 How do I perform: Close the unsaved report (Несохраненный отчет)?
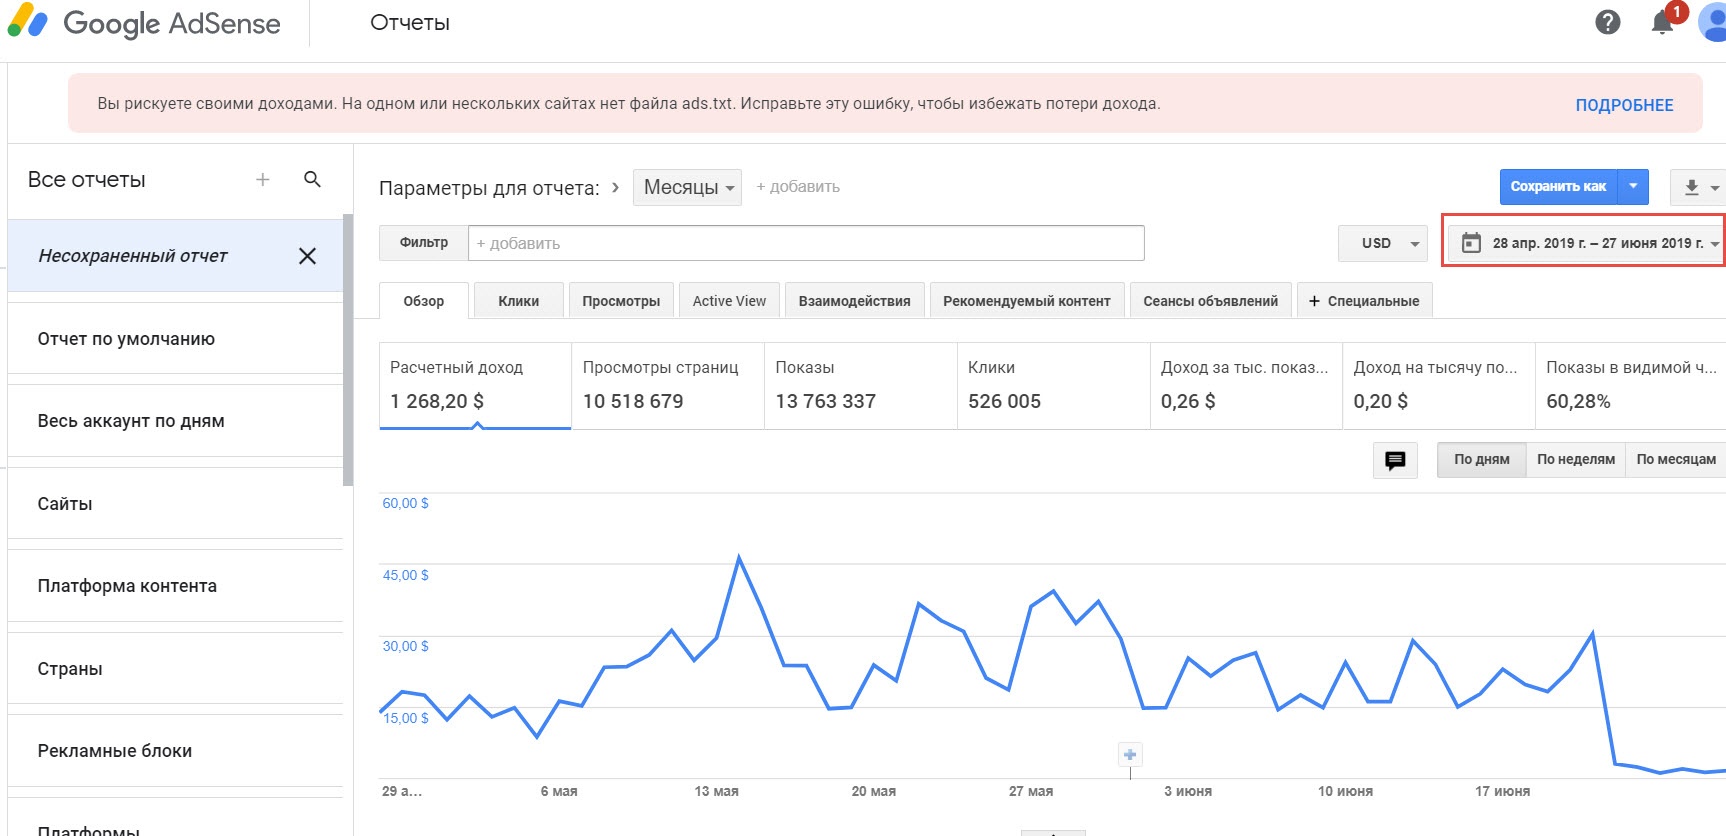pyautogui.click(x=307, y=256)
